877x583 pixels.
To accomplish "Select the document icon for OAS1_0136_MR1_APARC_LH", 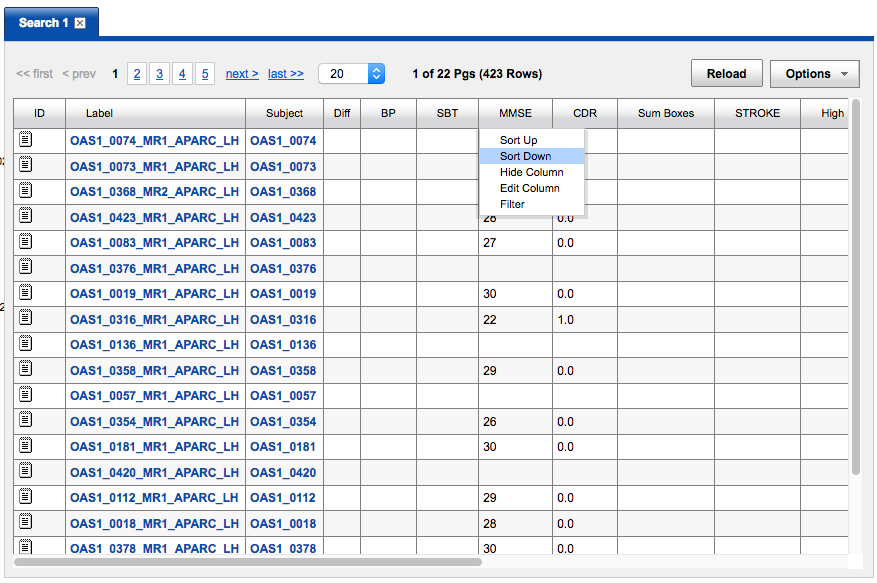I will pyautogui.click(x=26, y=344).
